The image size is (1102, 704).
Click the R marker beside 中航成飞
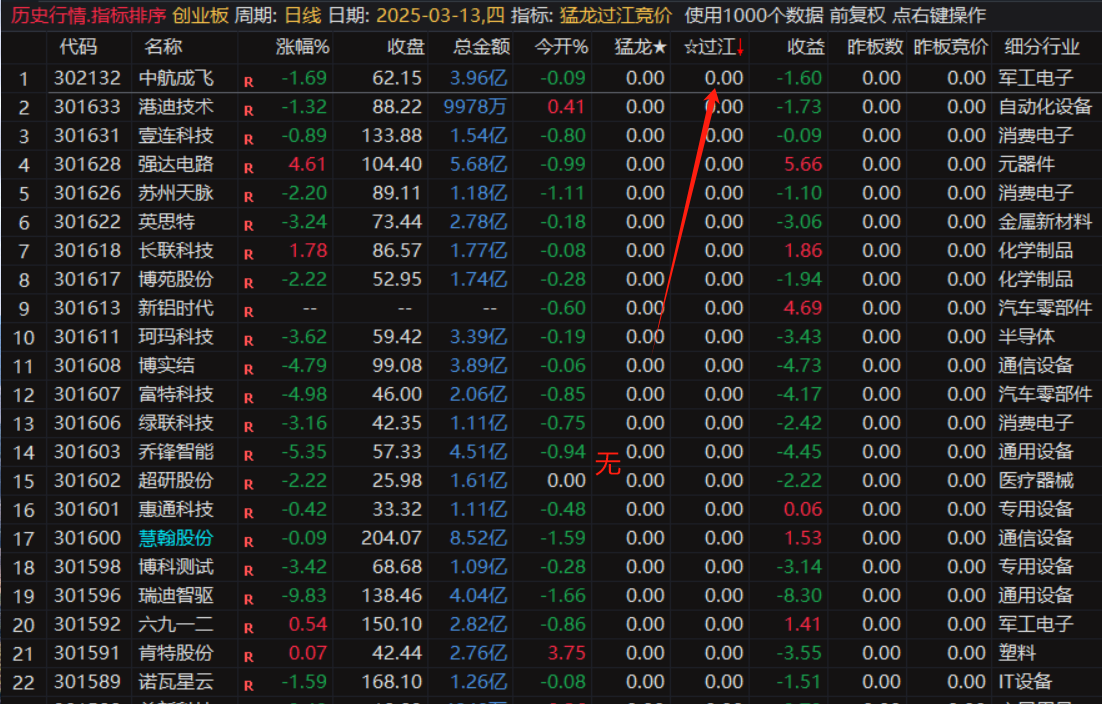248,81
